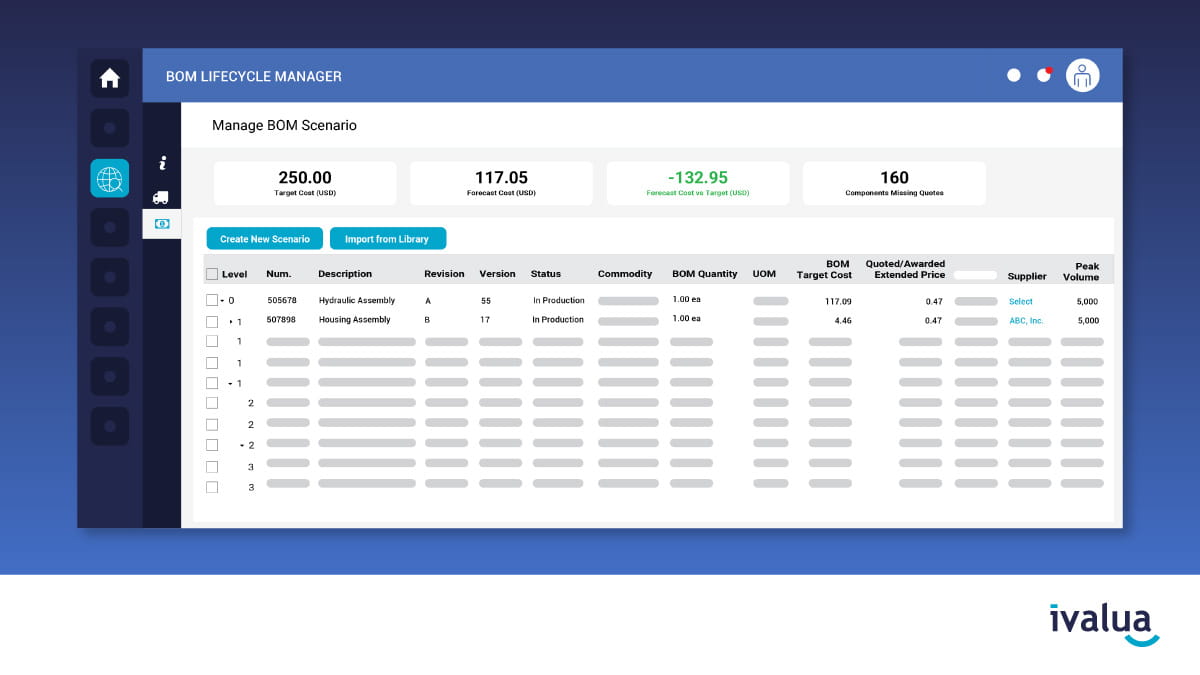Click the notification icon with red badge

tap(1044, 74)
